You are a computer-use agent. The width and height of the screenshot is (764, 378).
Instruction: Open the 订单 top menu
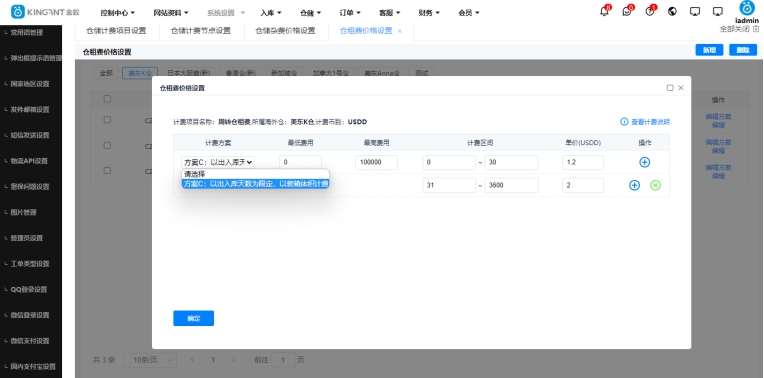pos(350,13)
